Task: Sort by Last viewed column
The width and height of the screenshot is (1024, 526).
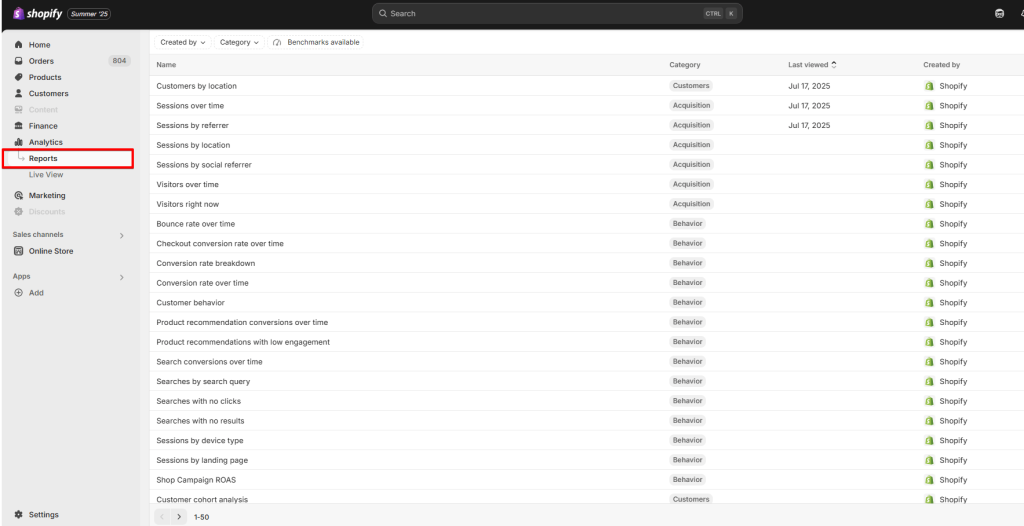Action: click(x=812, y=65)
